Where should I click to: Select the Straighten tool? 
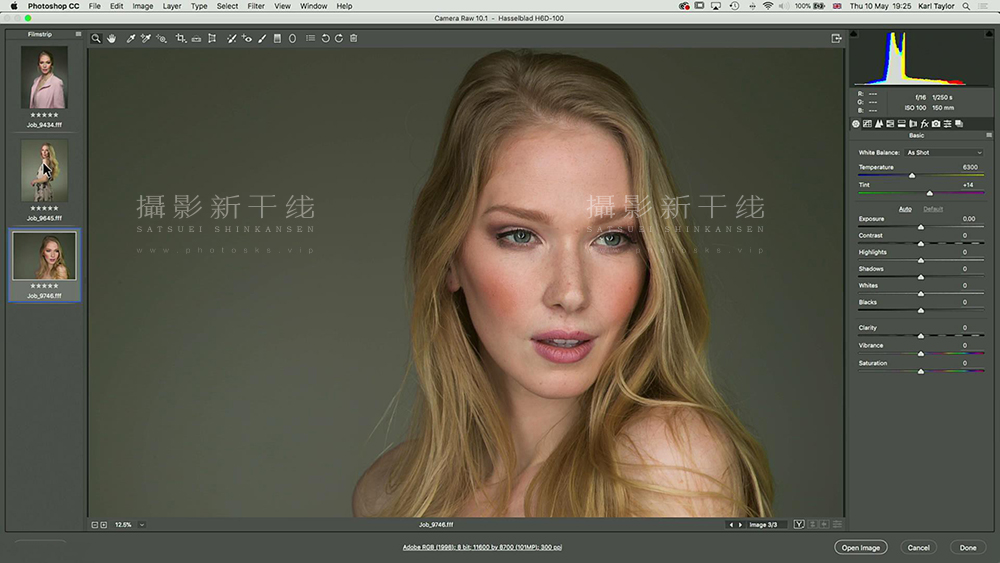click(x=196, y=39)
